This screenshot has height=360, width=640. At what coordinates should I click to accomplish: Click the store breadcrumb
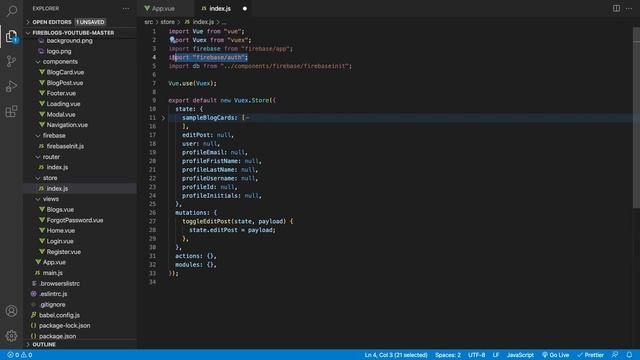(x=167, y=22)
